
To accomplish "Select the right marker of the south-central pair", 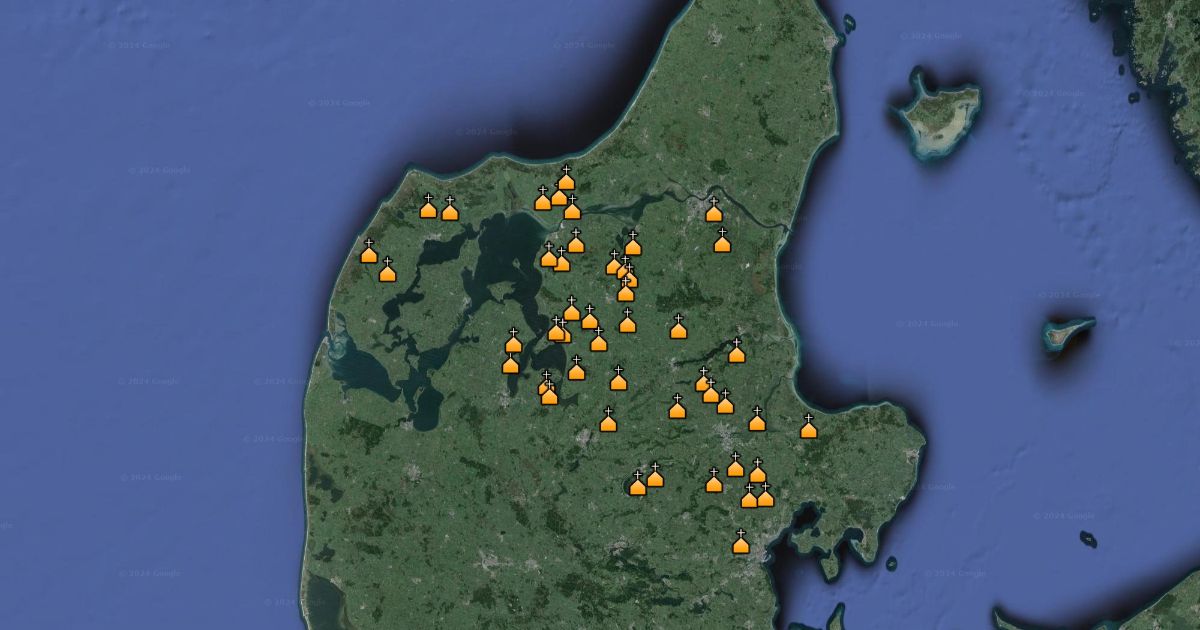I will point(655,475).
